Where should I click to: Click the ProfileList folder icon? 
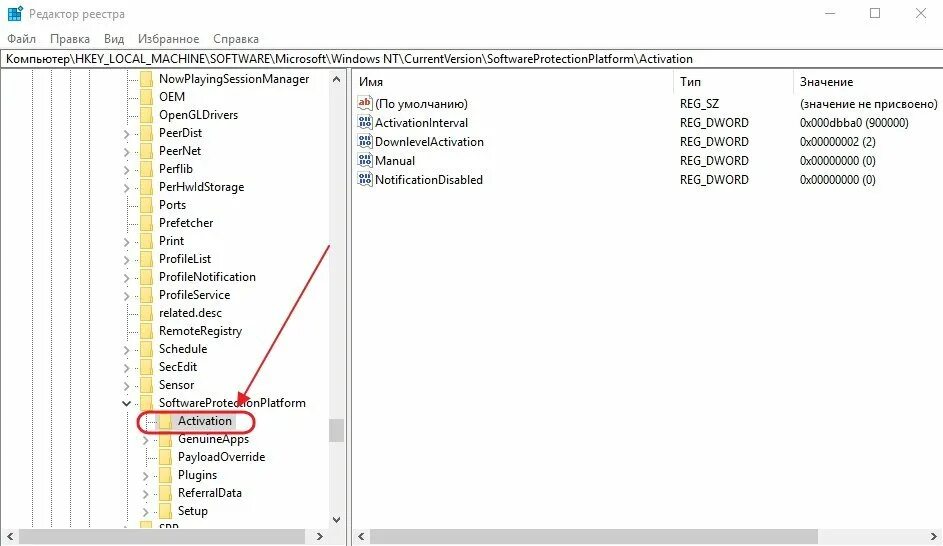[146, 259]
